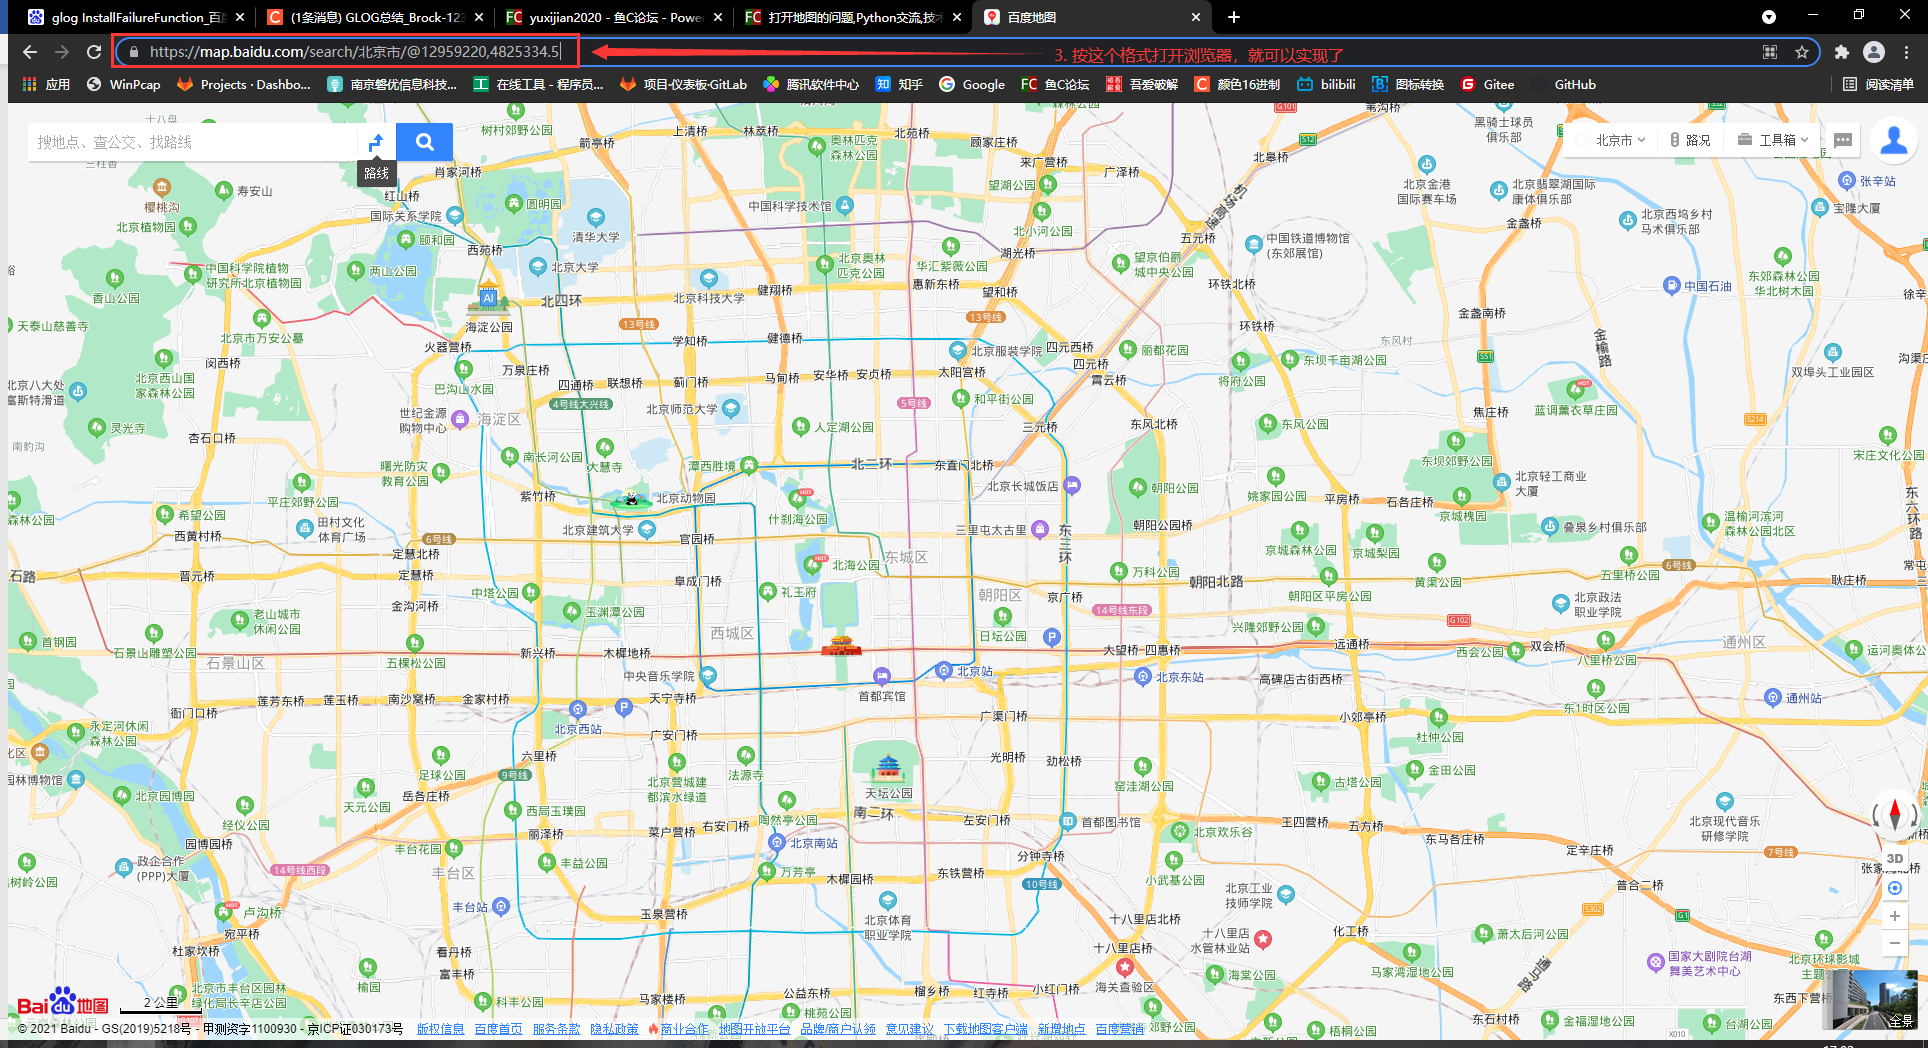Click the 颐和园 park marker

point(406,240)
